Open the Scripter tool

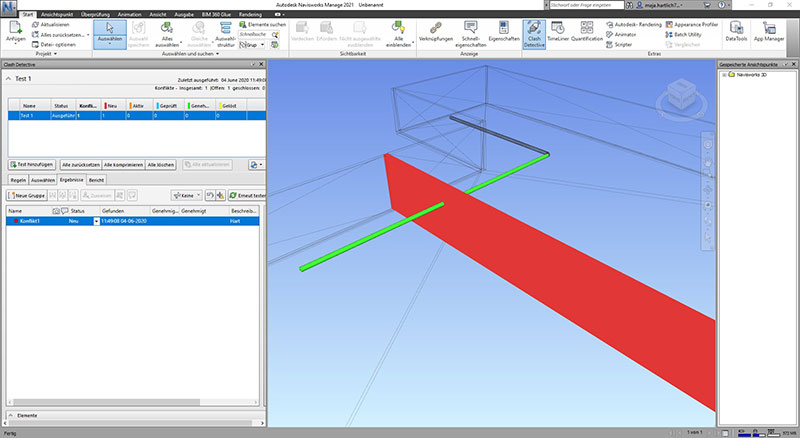[619, 45]
